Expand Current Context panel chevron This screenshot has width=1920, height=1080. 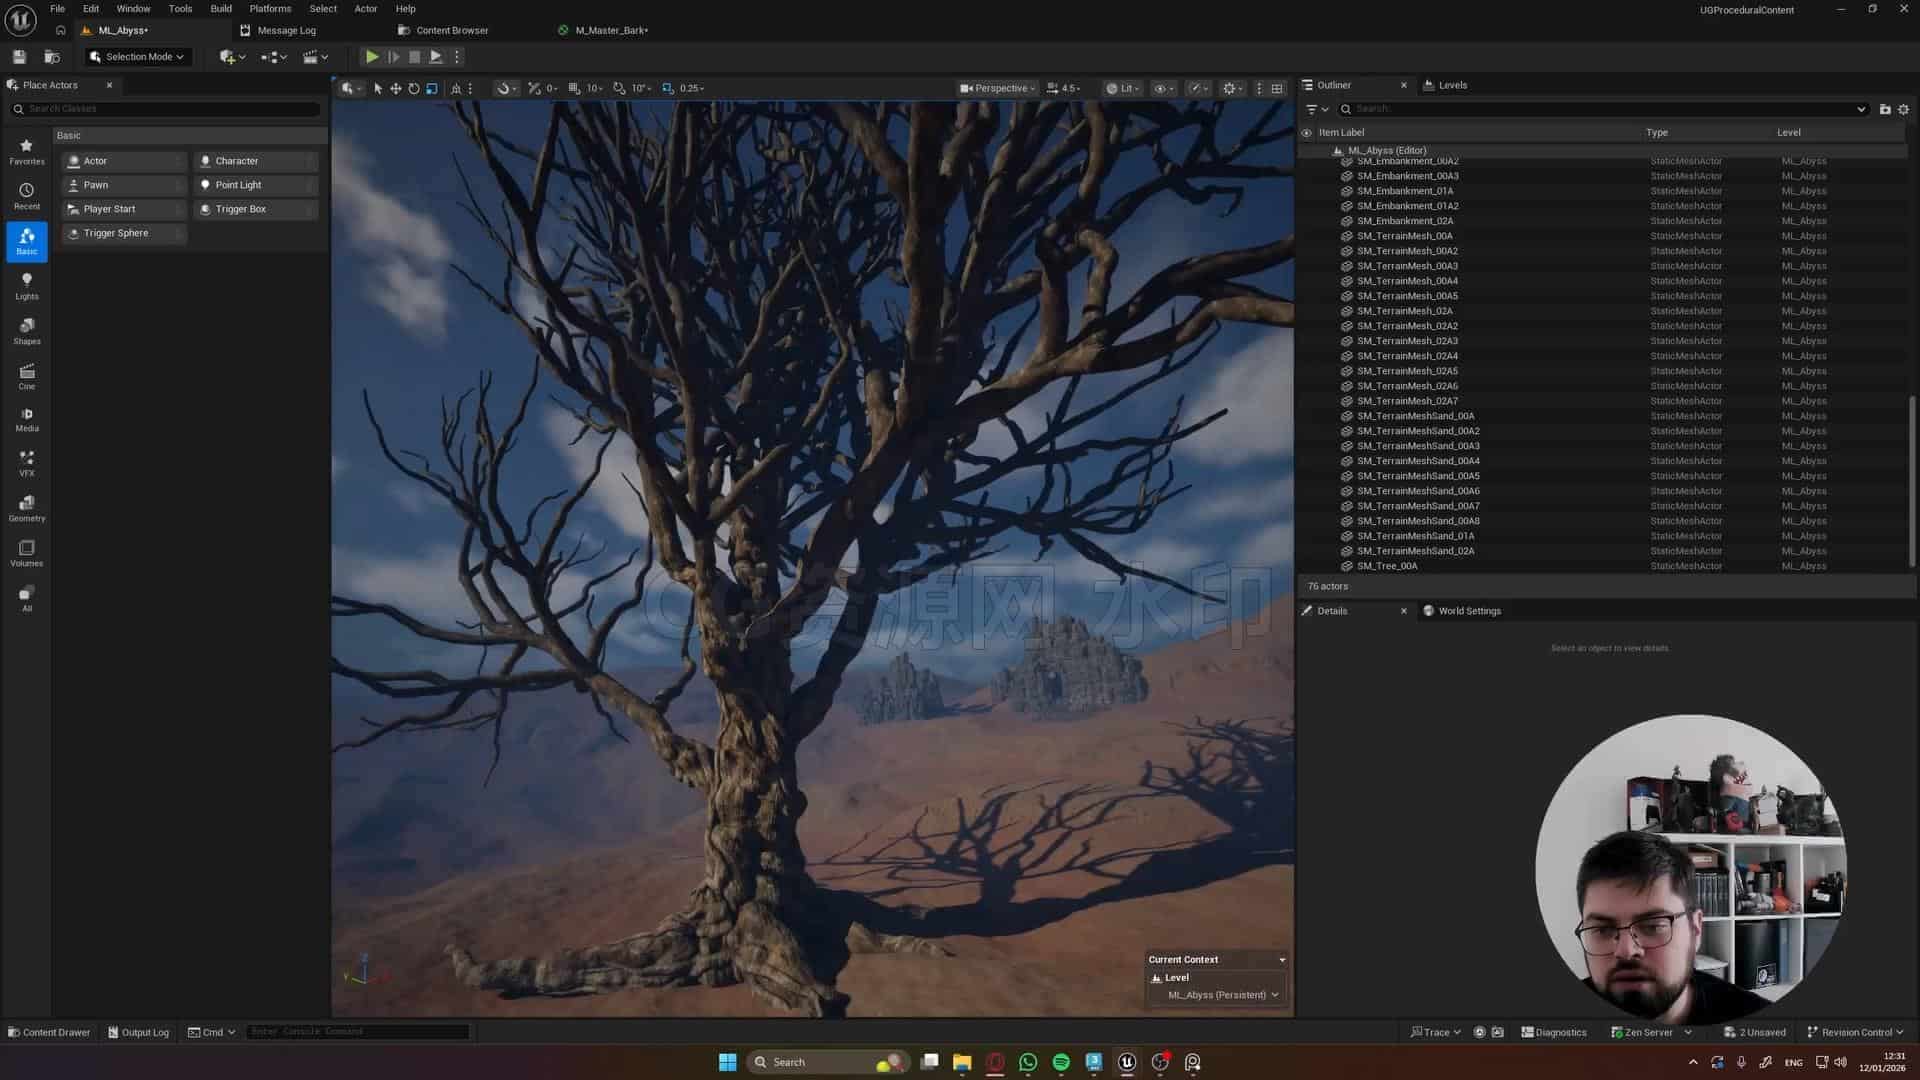pyautogui.click(x=1282, y=960)
